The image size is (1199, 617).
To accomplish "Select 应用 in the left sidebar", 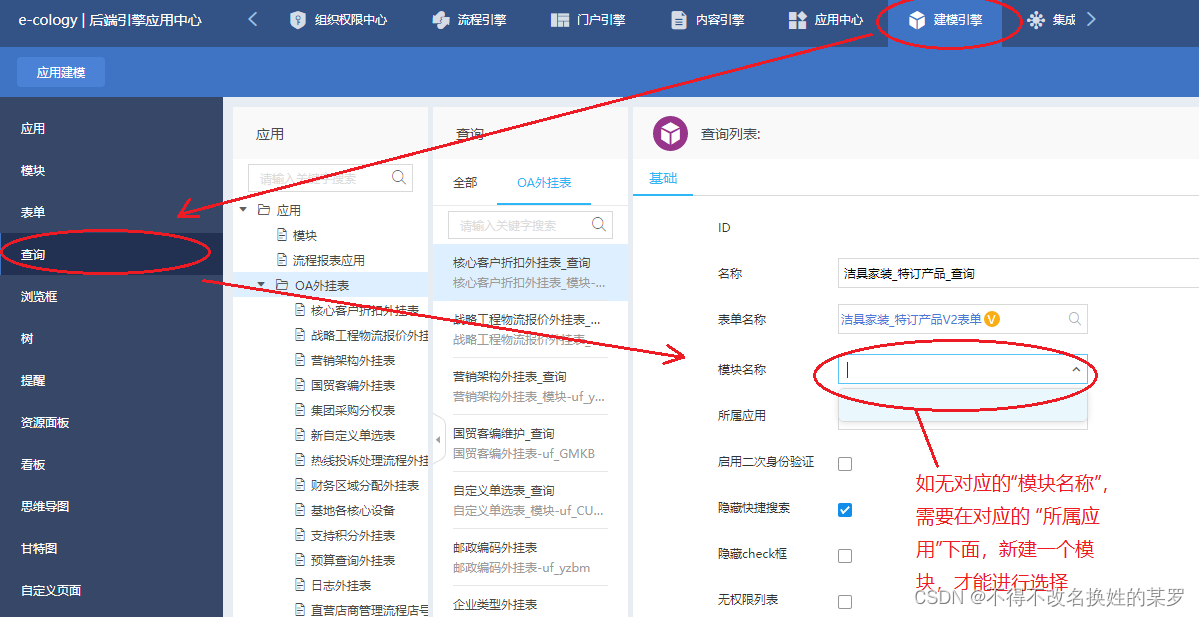I will 112,128.
